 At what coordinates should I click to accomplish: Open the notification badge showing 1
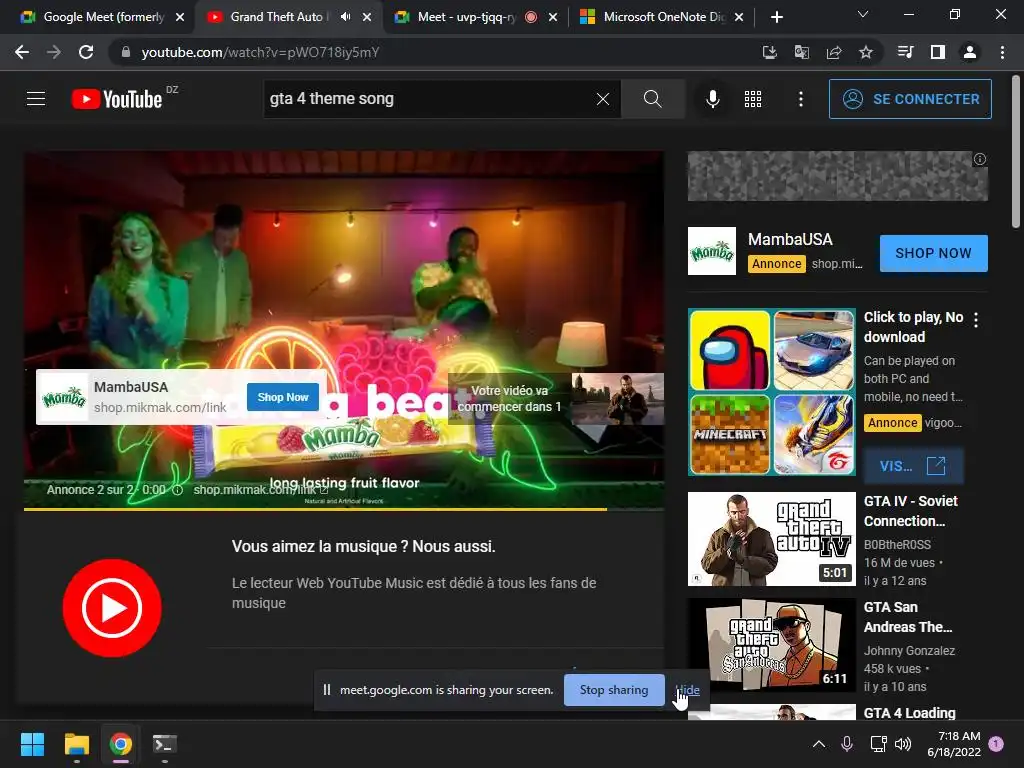click(x=996, y=744)
